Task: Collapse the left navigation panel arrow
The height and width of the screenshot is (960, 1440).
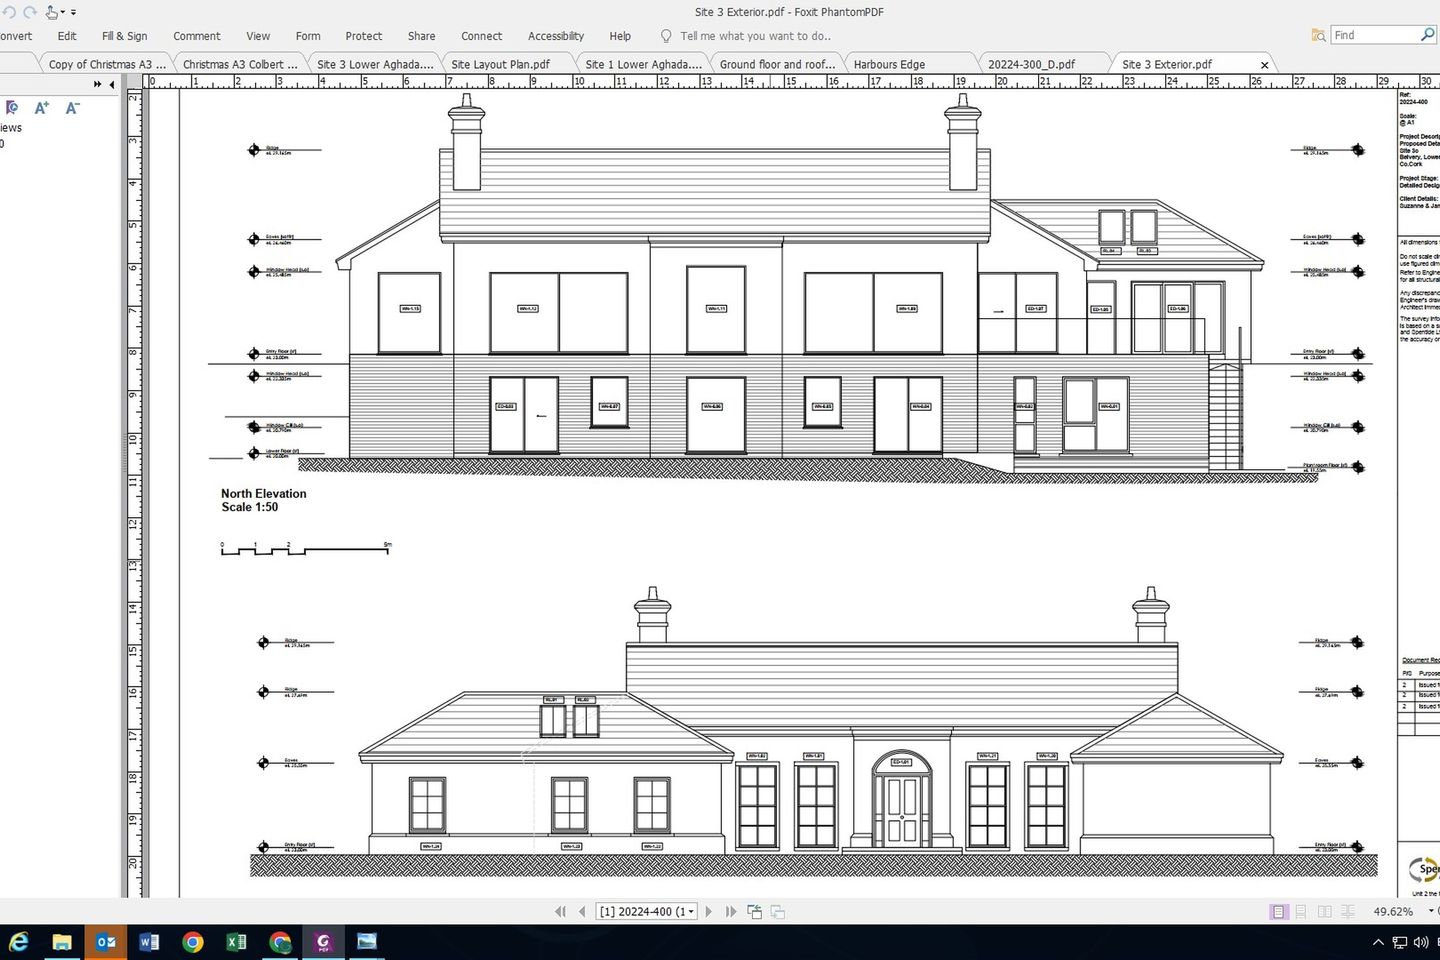Action: [112, 85]
